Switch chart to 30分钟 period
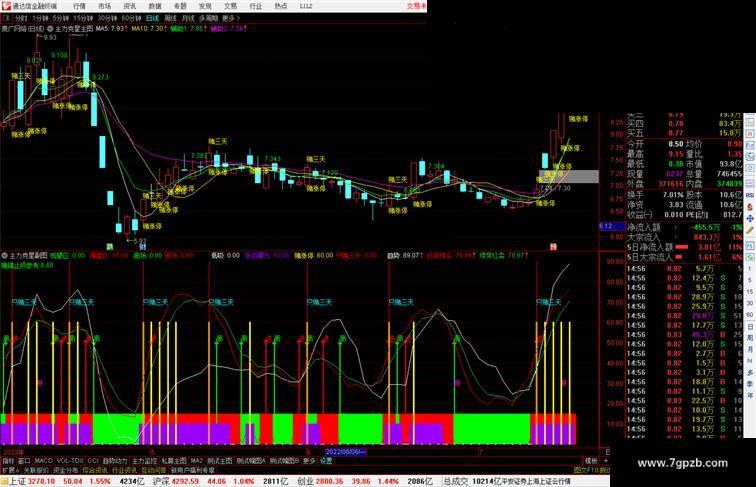Viewport: 756px width, 487px height. click(107, 18)
